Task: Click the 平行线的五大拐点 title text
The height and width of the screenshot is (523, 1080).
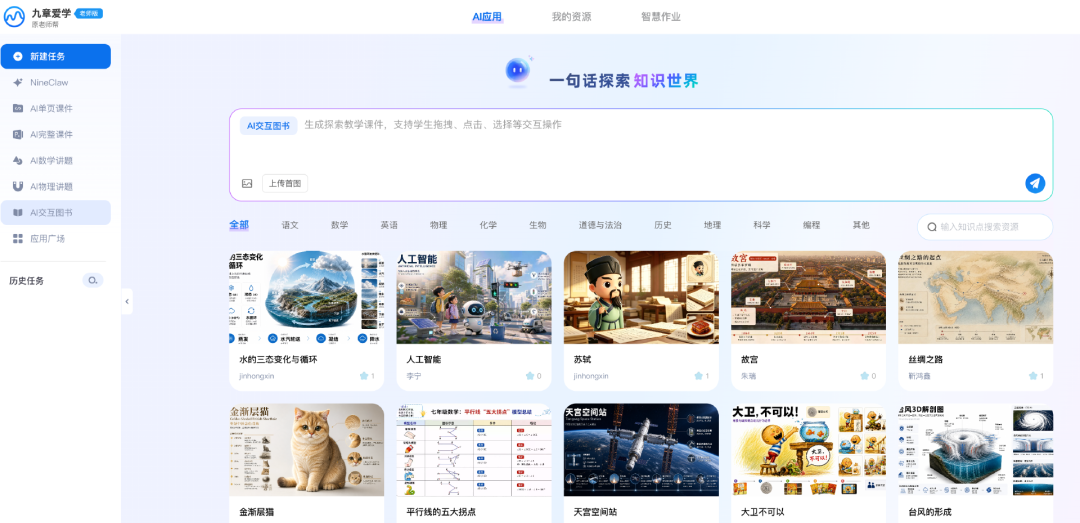Action: [x=441, y=512]
